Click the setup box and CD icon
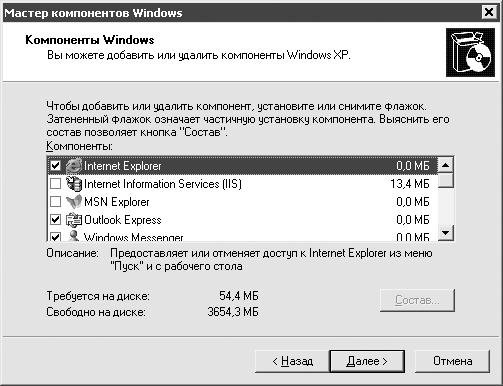Image resolution: width=503 pixels, height=386 pixels. coord(470,52)
